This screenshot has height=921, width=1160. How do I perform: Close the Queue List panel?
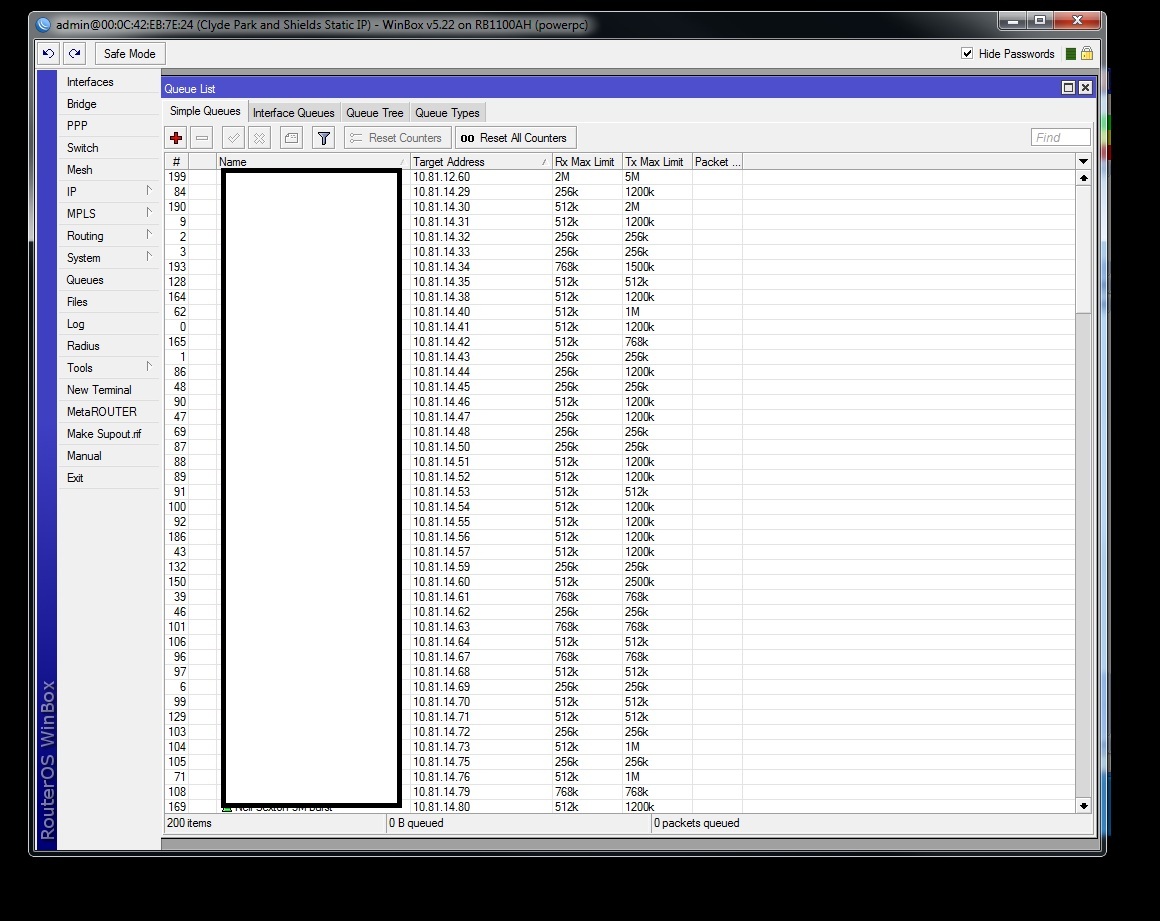(1085, 87)
